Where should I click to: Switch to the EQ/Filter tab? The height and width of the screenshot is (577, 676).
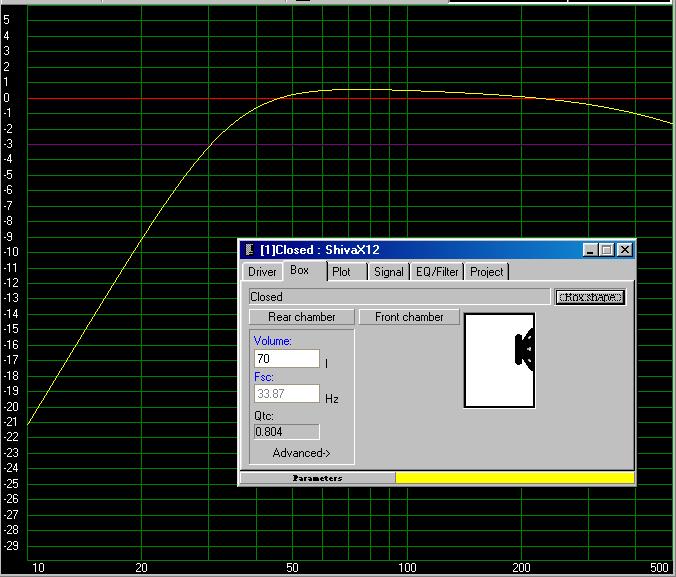click(437, 272)
